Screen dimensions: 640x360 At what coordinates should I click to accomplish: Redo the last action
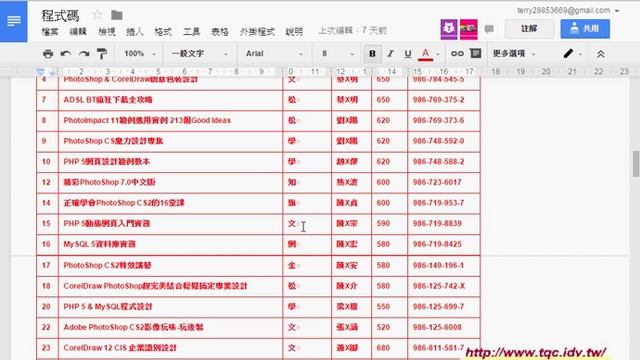click(84, 53)
